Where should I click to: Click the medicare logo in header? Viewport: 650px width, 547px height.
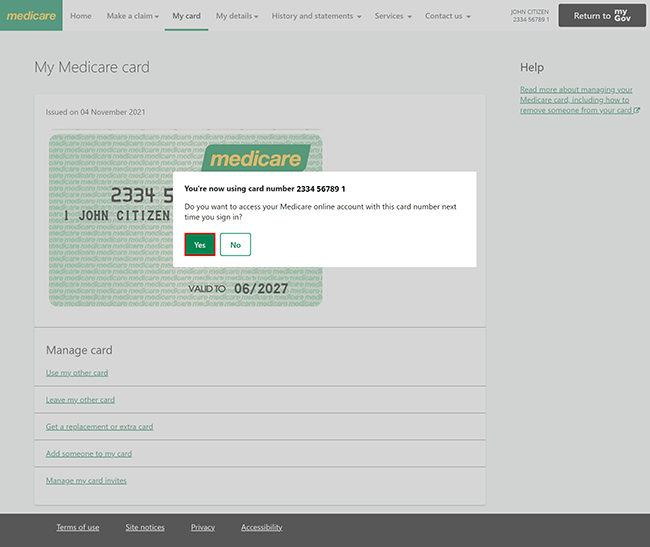[31, 15]
